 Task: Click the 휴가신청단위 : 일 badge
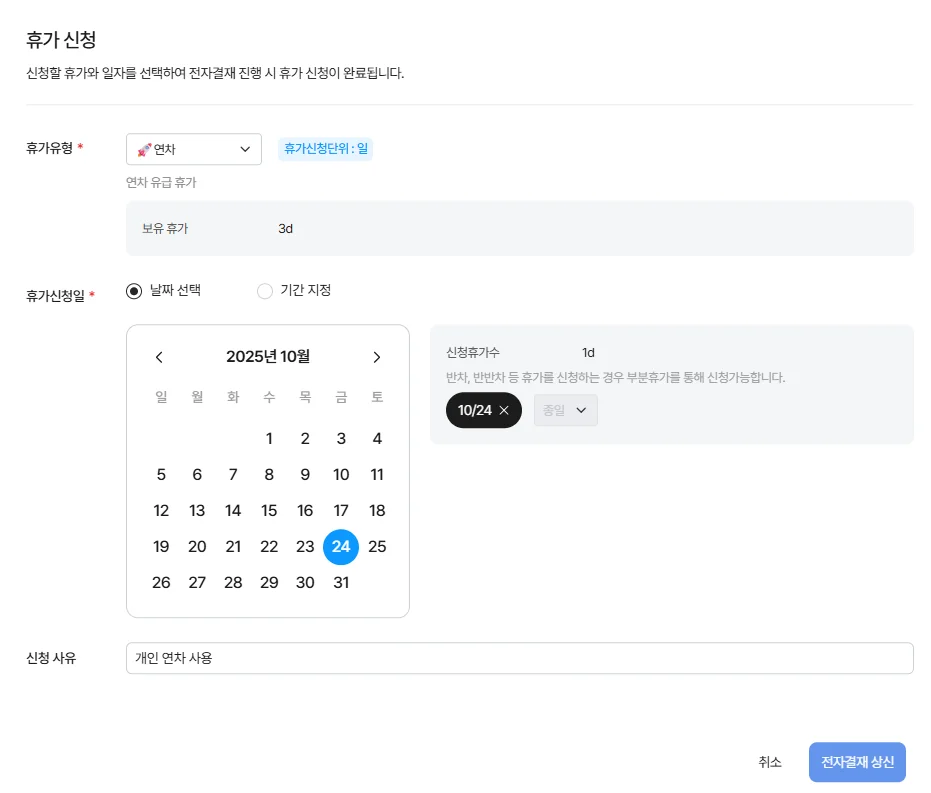[326, 148]
